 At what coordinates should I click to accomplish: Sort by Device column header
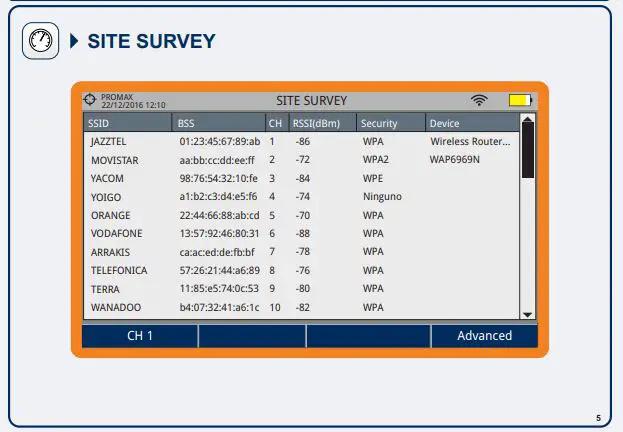(472, 123)
